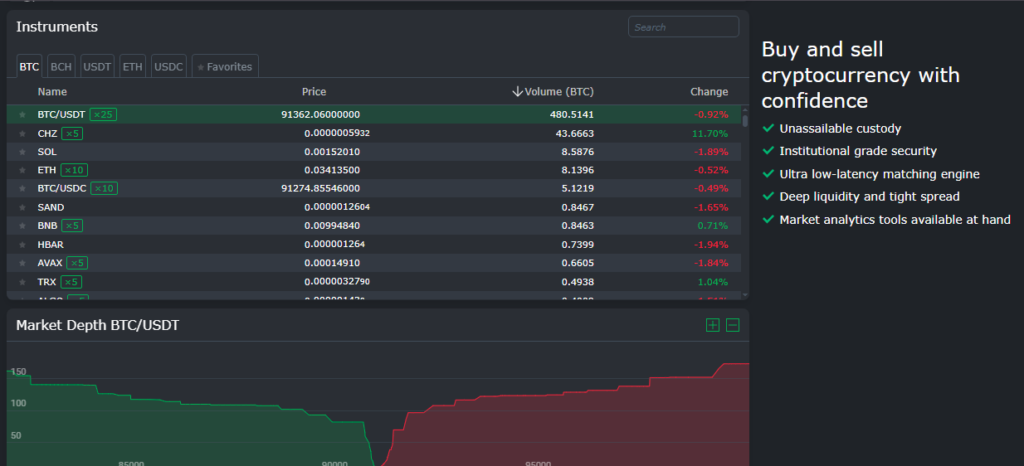The image size is (1024, 466).
Task: Star BTC/USDT as a favorite
Action: tap(23, 115)
